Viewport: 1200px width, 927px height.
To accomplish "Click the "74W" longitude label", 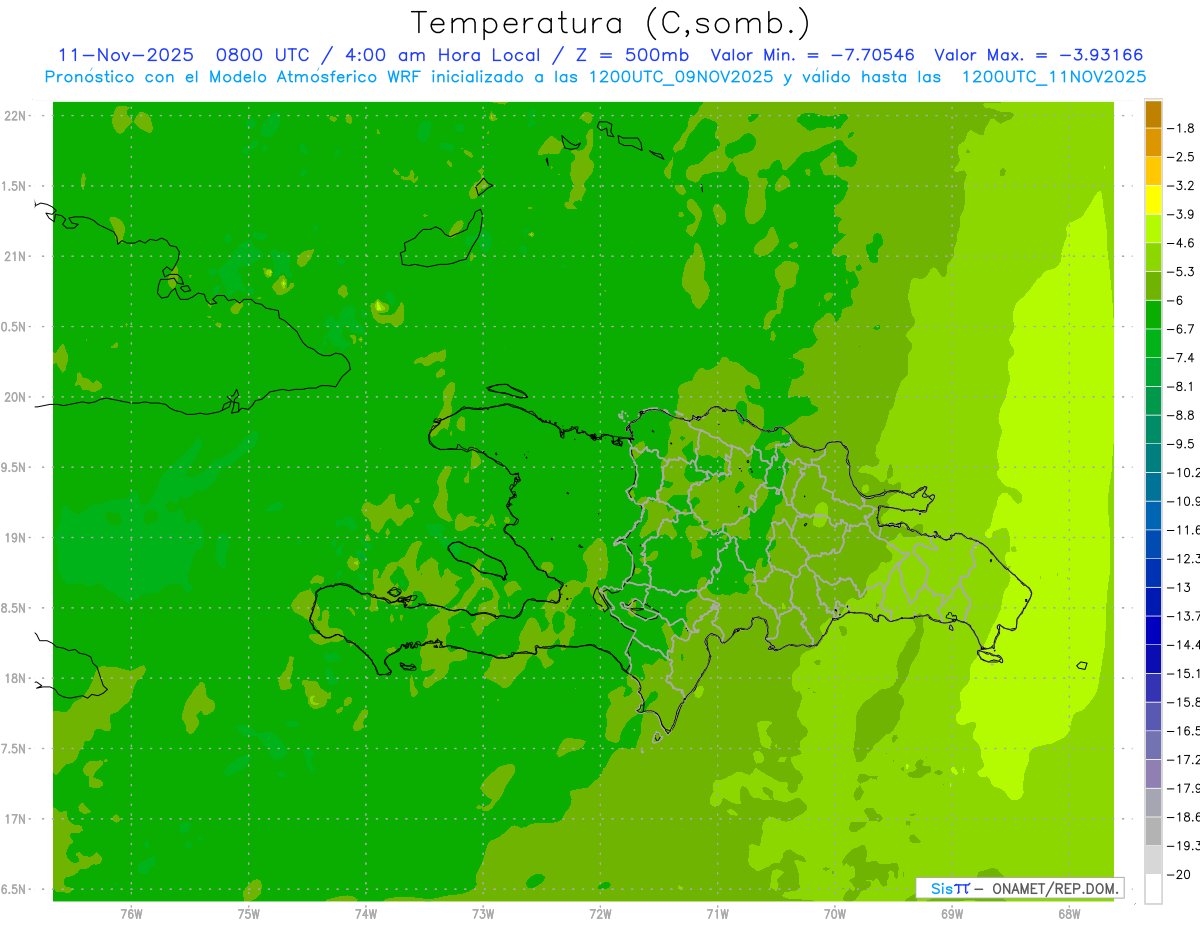I will (x=365, y=913).
